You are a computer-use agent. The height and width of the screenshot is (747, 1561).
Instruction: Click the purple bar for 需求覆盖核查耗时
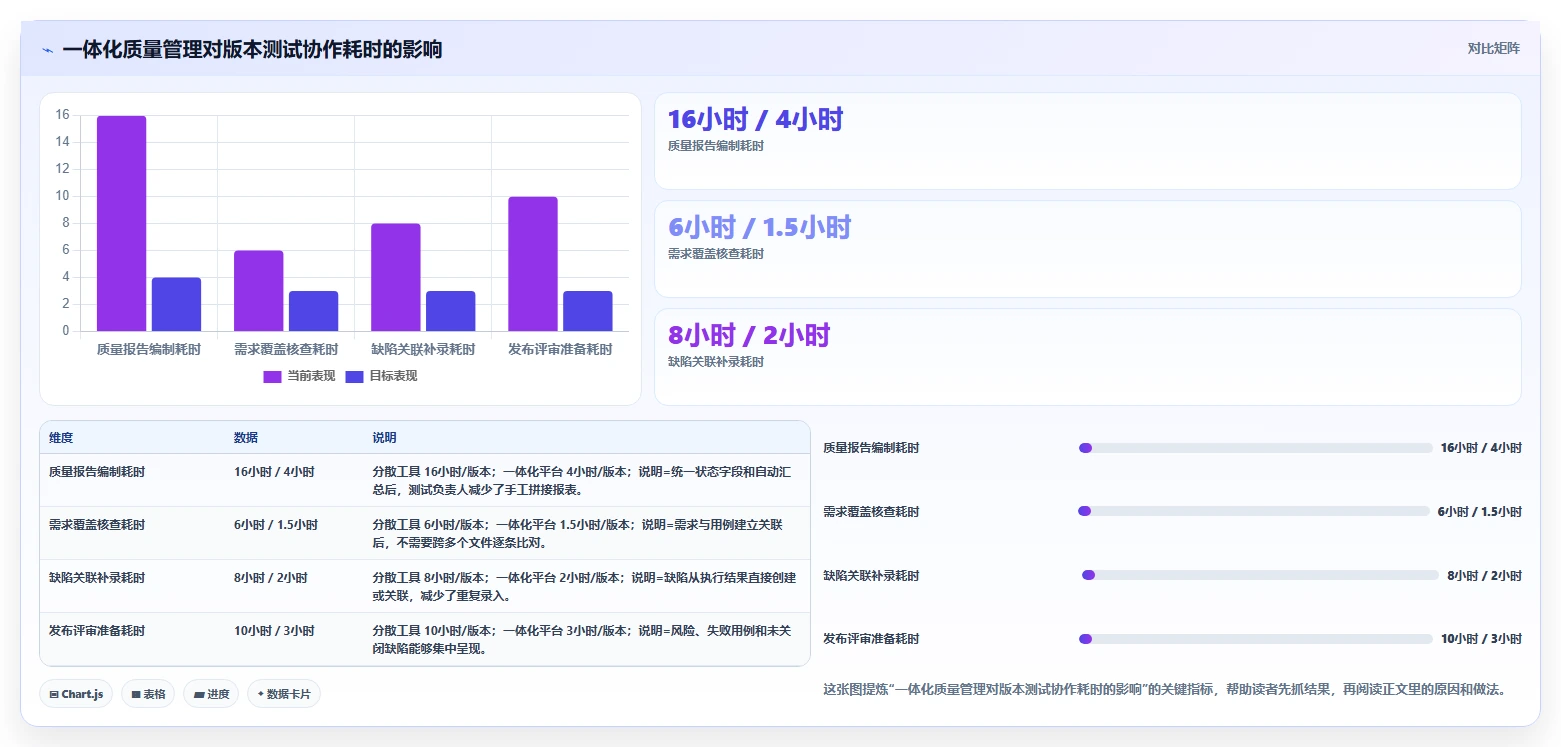tap(258, 290)
